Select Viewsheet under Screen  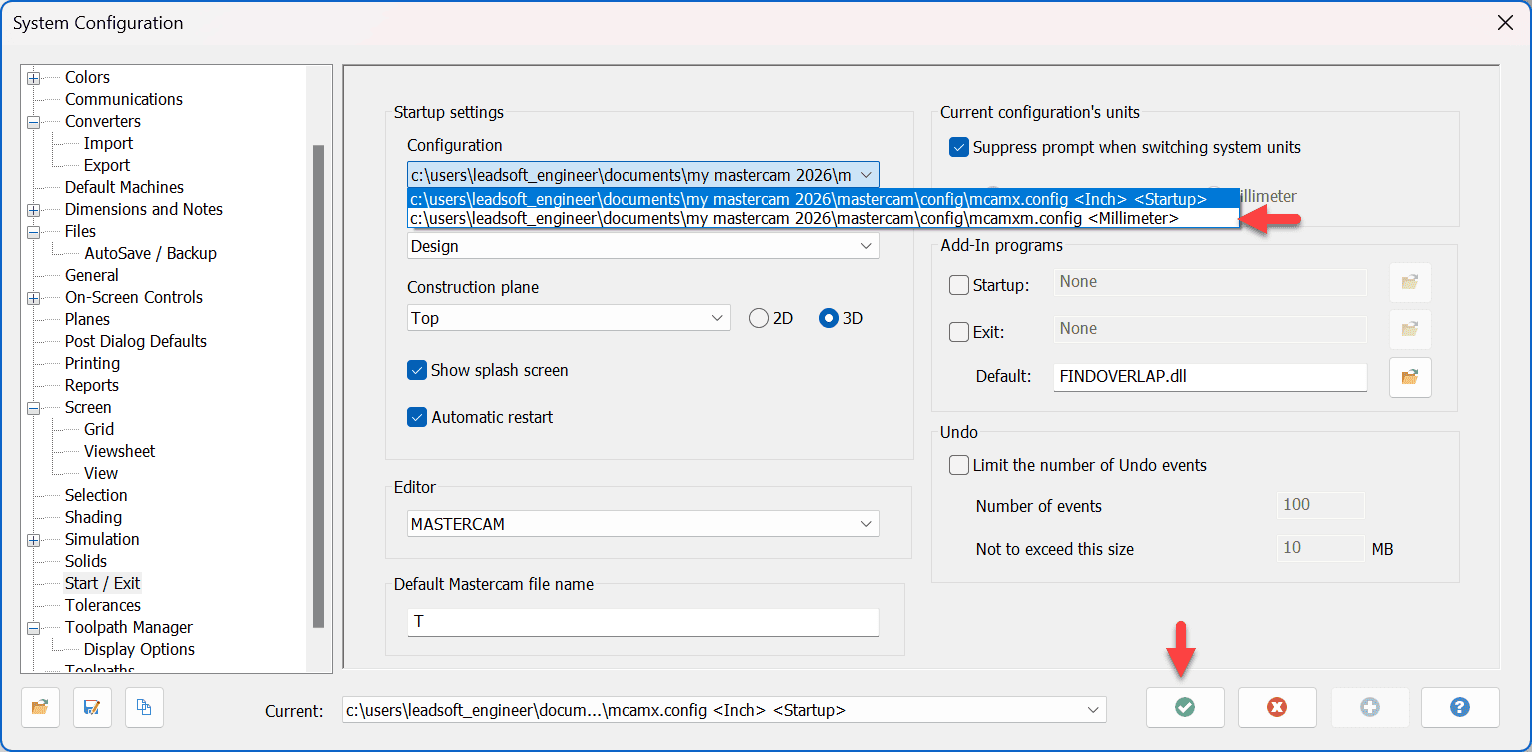[x=120, y=451]
